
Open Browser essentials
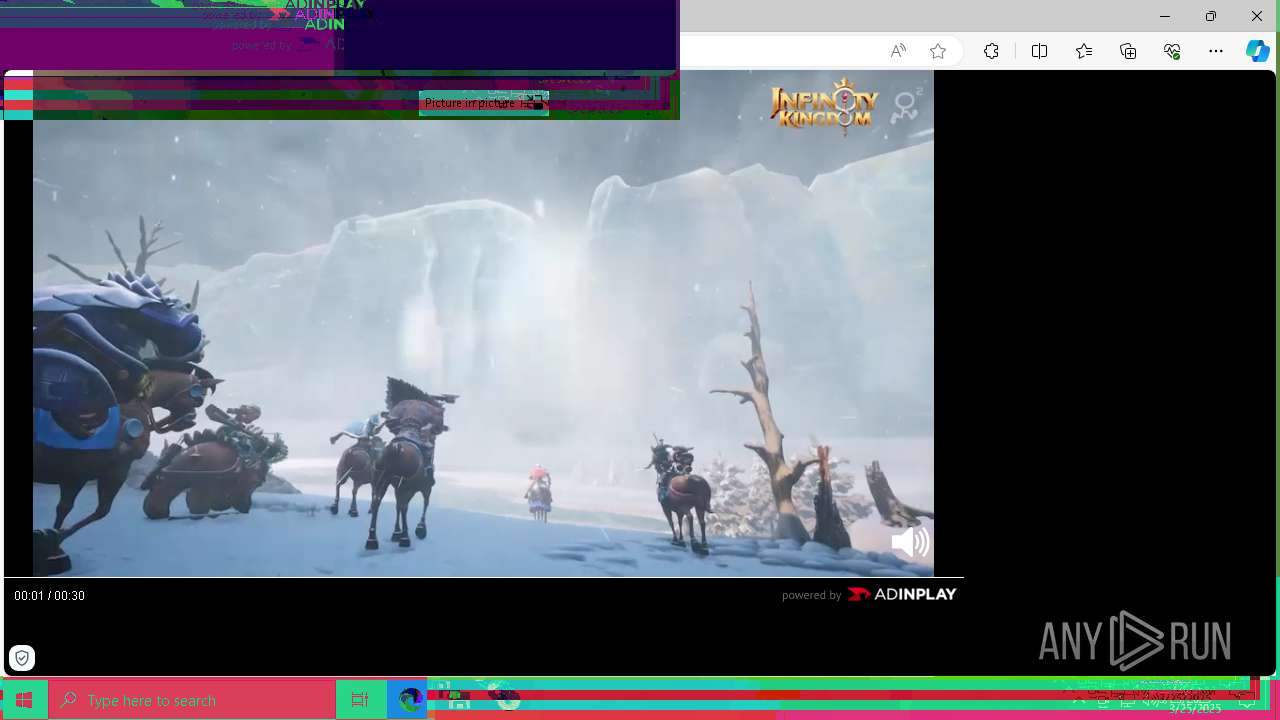click(x=1172, y=51)
